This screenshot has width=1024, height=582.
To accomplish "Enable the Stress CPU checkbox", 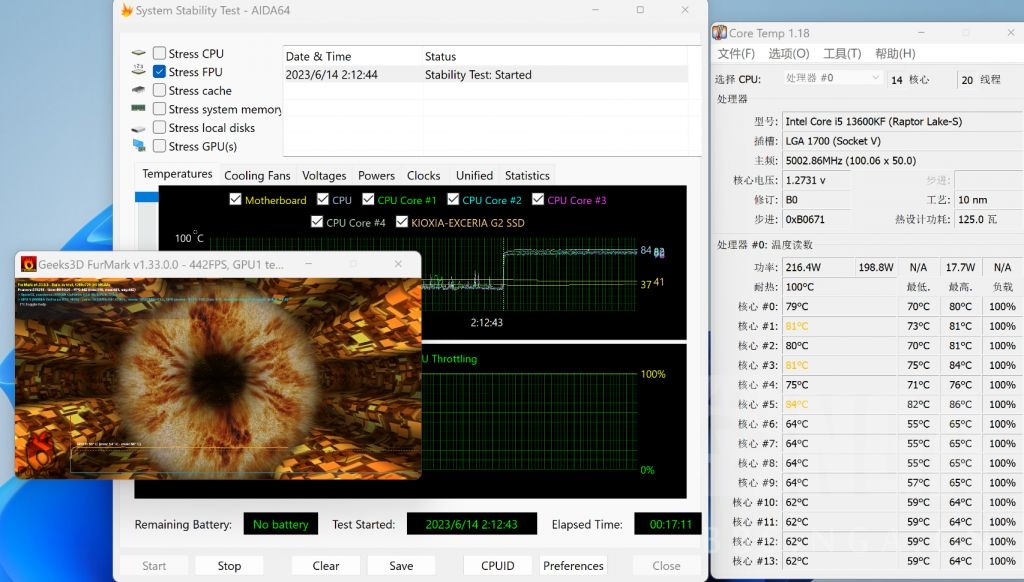I will (x=159, y=54).
